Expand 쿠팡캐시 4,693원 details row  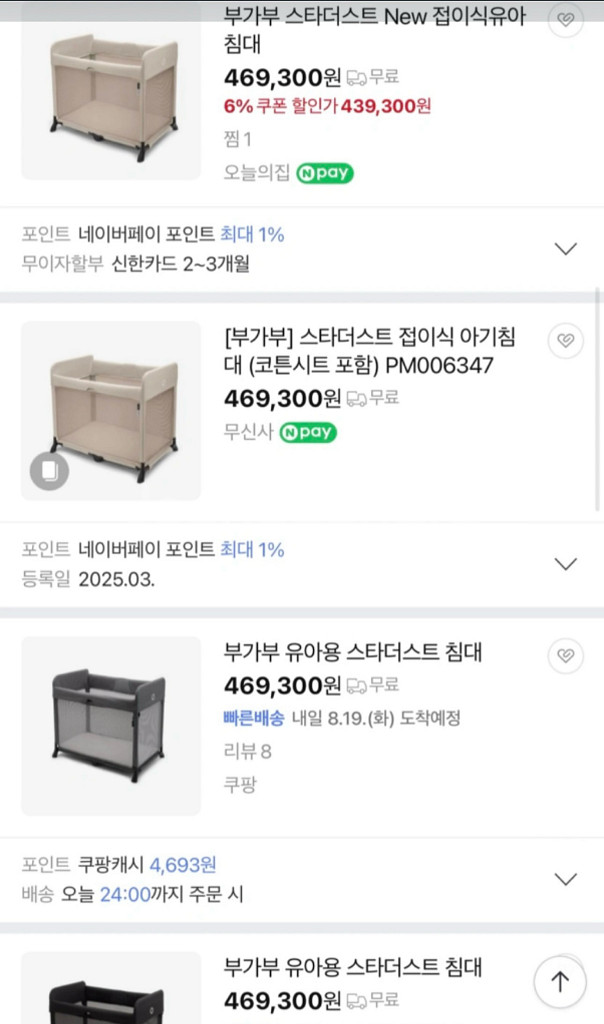coord(566,879)
